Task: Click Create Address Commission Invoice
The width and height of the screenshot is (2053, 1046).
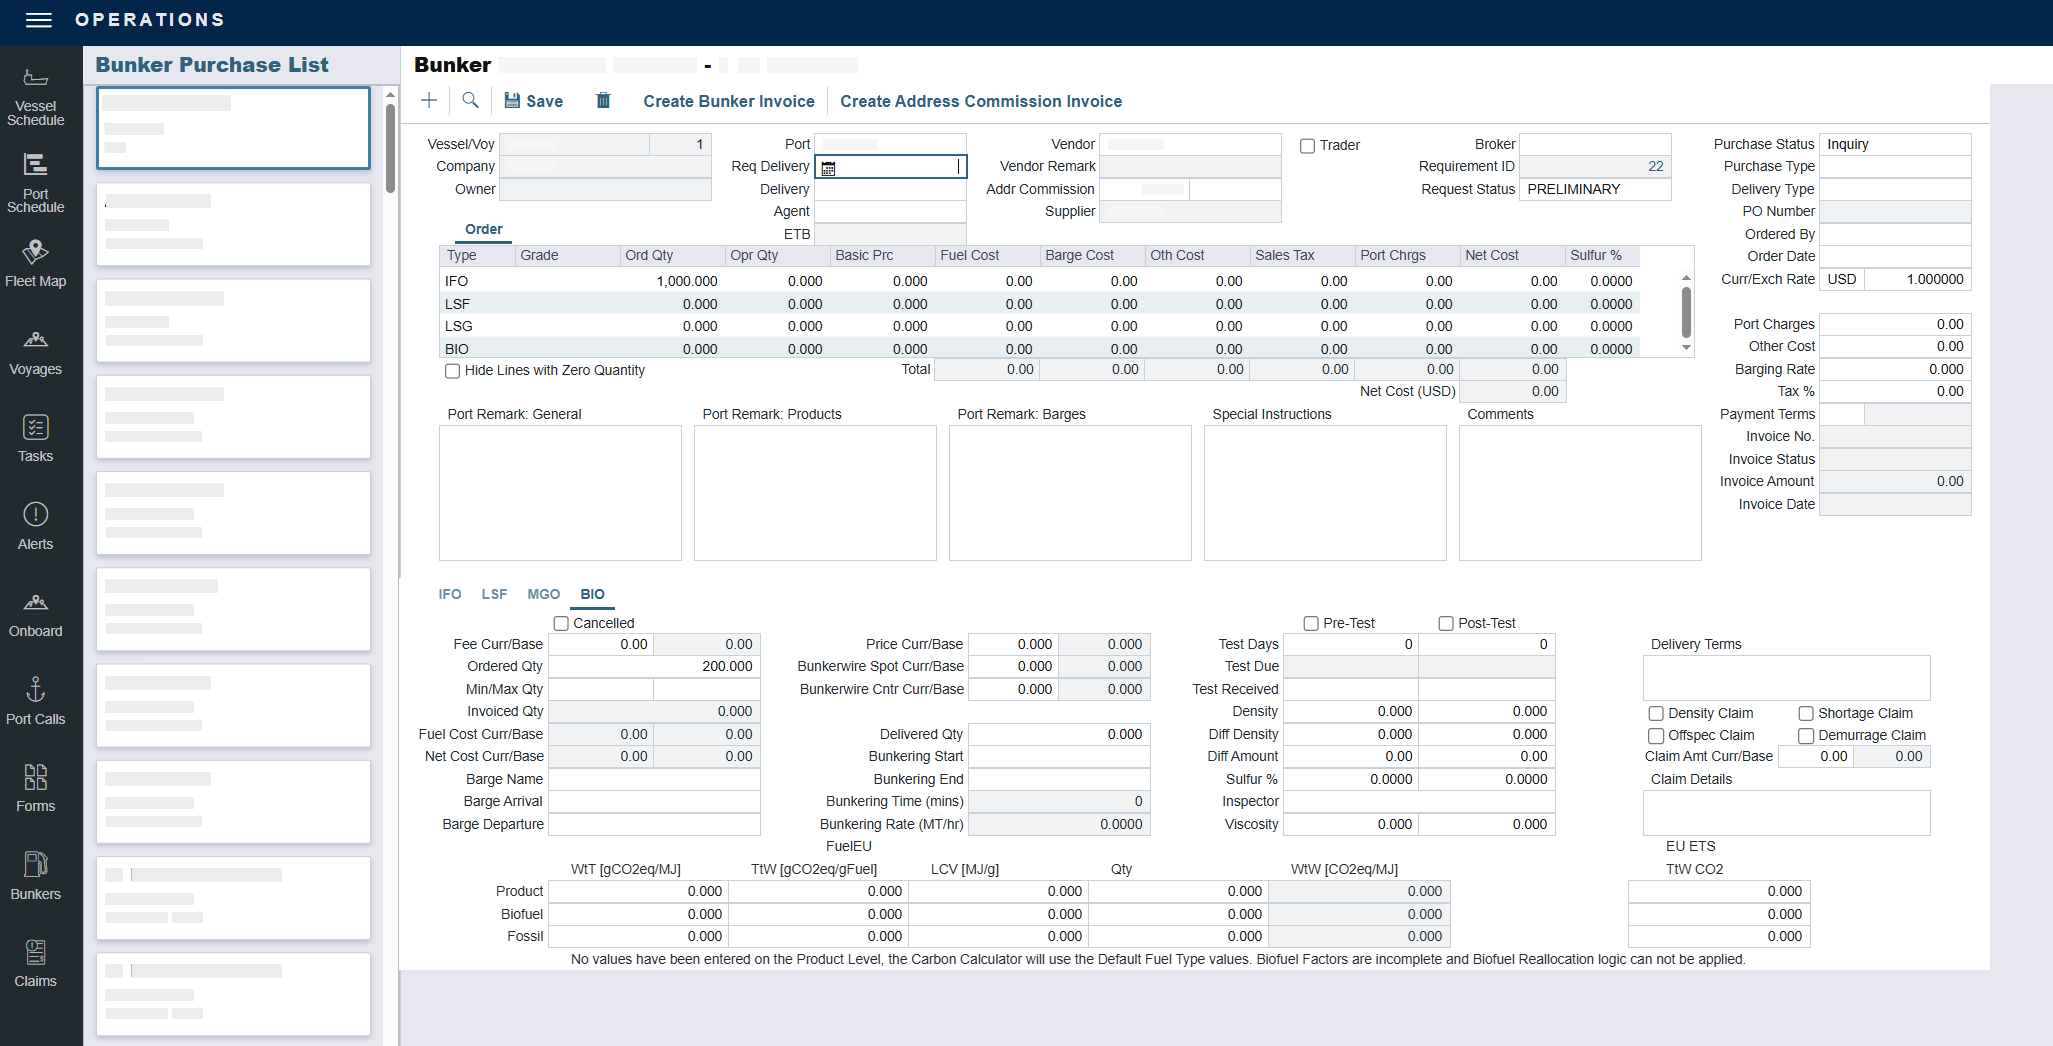Action: click(x=980, y=102)
